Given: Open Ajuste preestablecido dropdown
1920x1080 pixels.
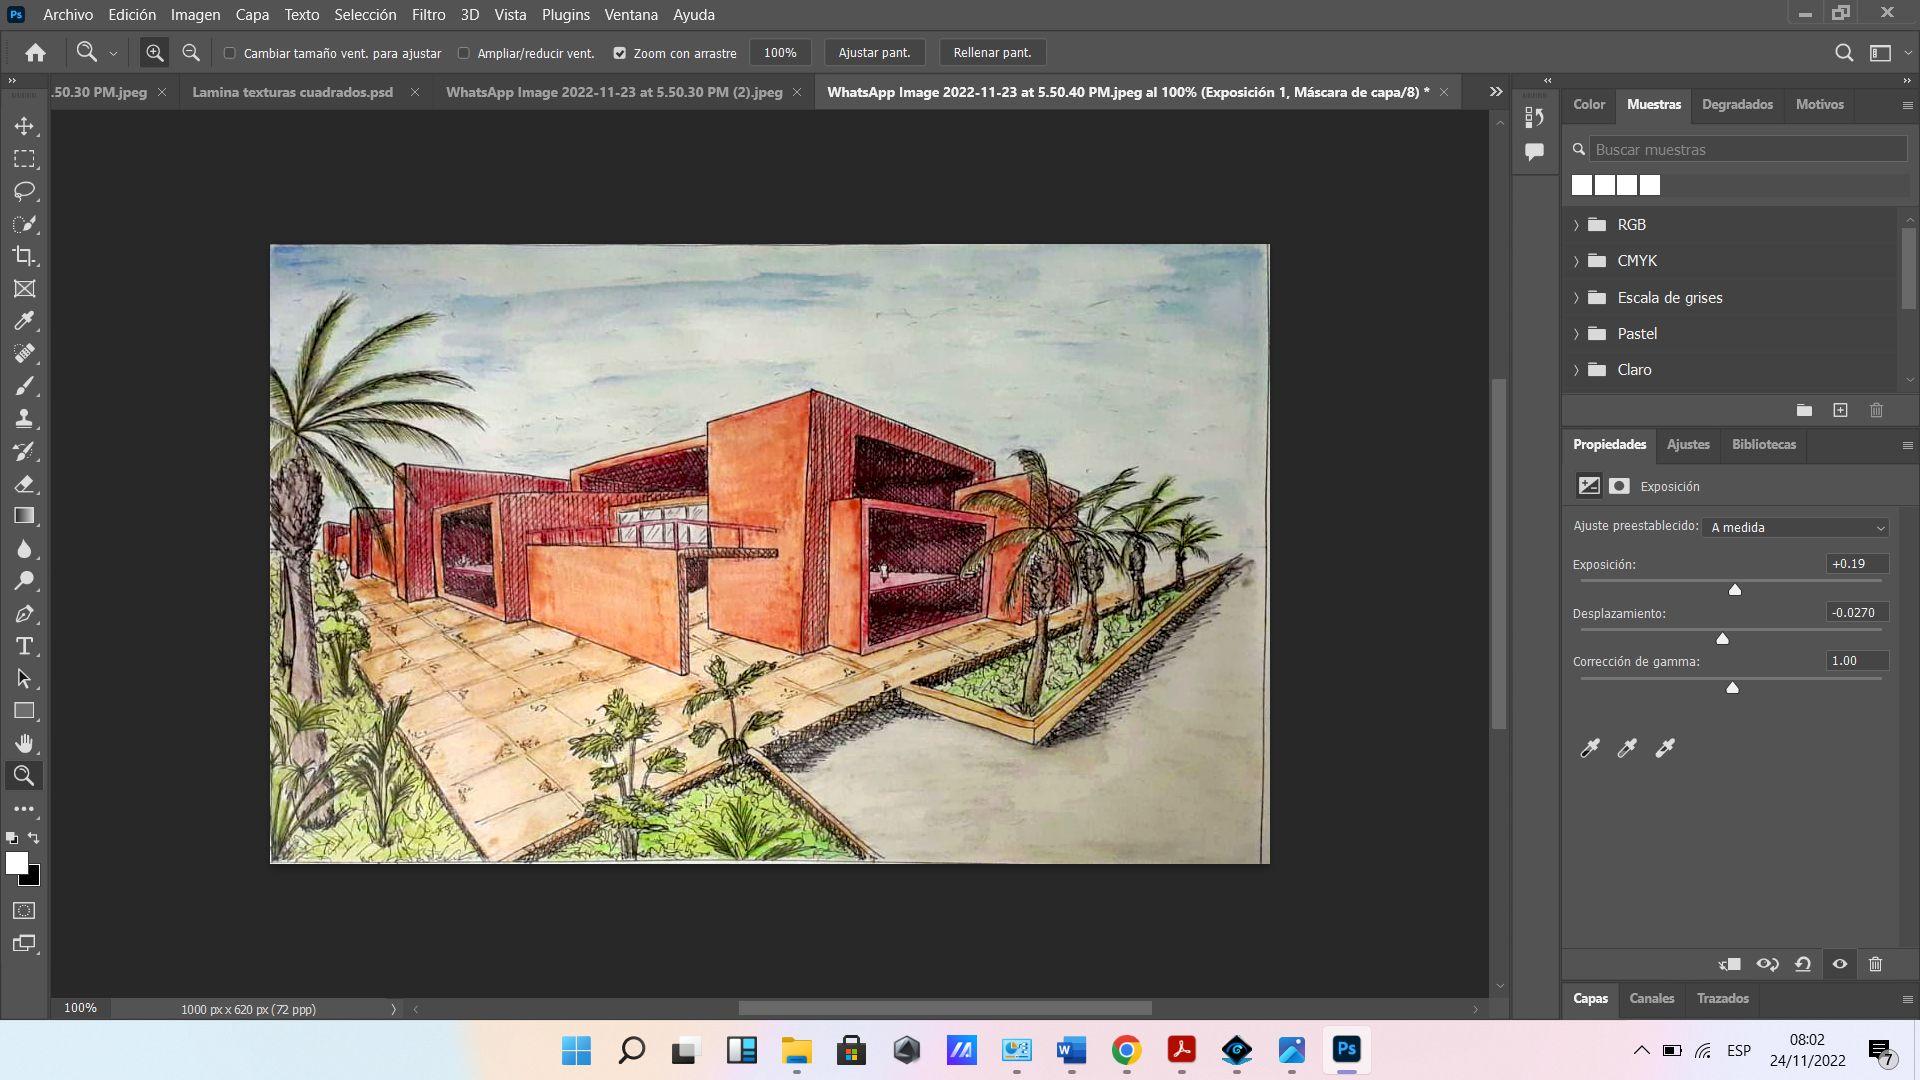Looking at the screenshot, I should click(1797, 527).
